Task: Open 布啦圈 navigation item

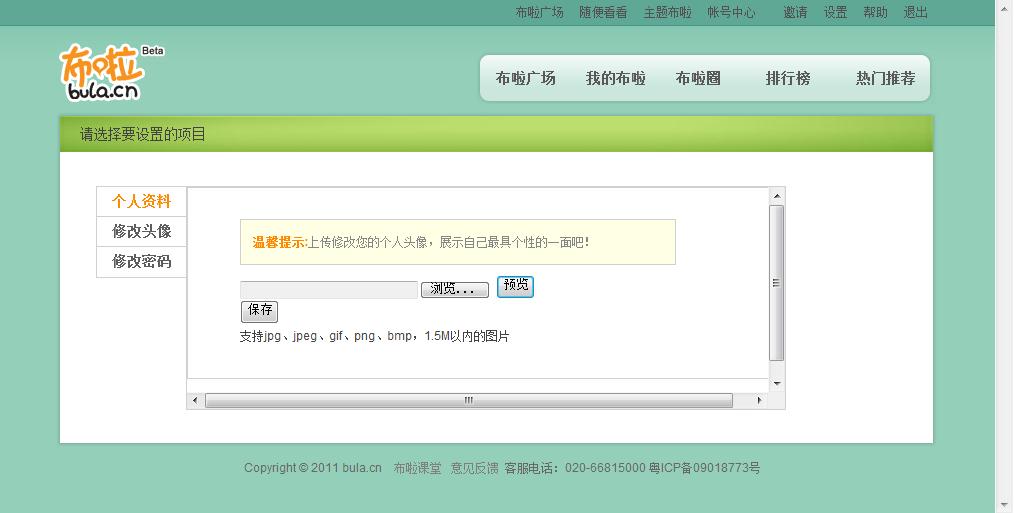Action: click(x=698, y=78)
